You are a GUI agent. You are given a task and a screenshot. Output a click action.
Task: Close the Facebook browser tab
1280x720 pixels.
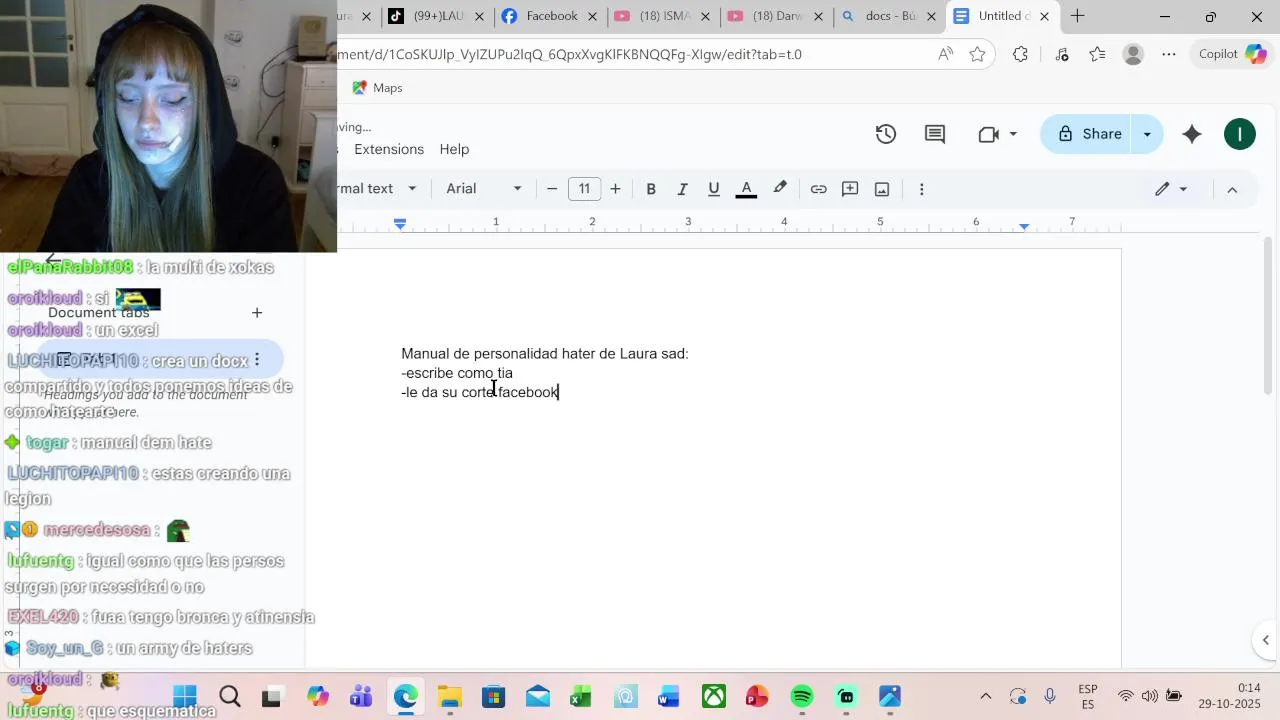(x=593, y=16)
